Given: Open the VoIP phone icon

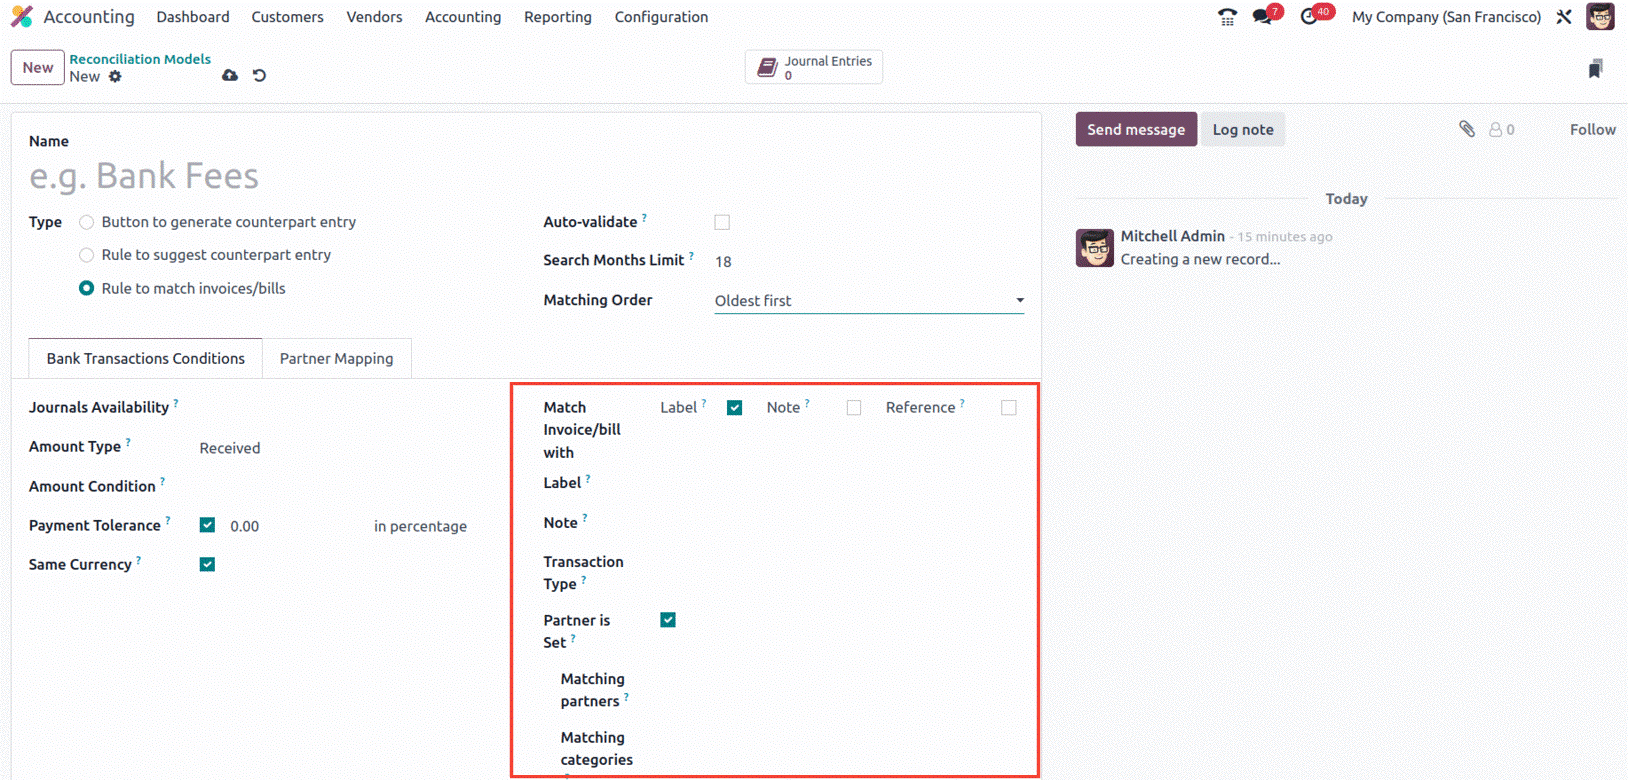Looking at the screenshot, I should coord(1227,17).
